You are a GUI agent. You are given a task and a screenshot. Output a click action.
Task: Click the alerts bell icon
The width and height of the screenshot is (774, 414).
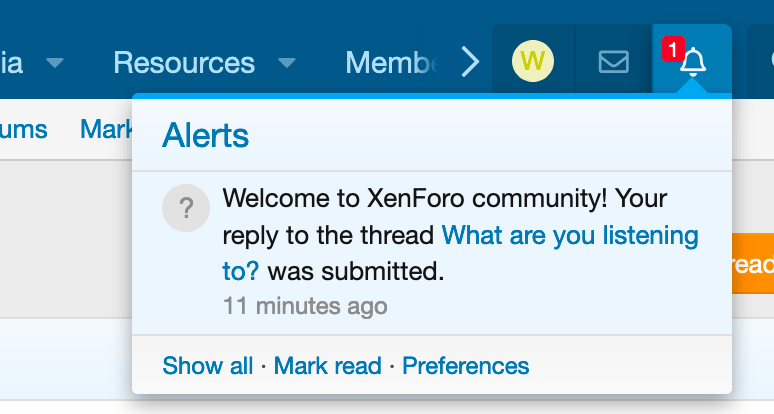click(x=692, y=62)
